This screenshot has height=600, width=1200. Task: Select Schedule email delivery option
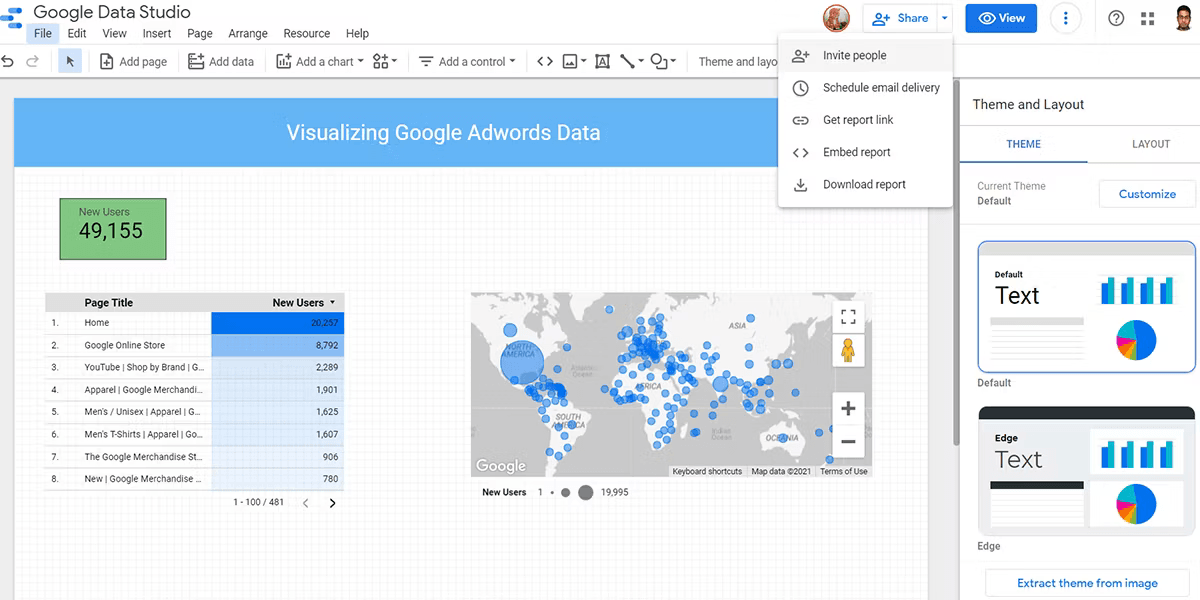(x=865, y=87)
